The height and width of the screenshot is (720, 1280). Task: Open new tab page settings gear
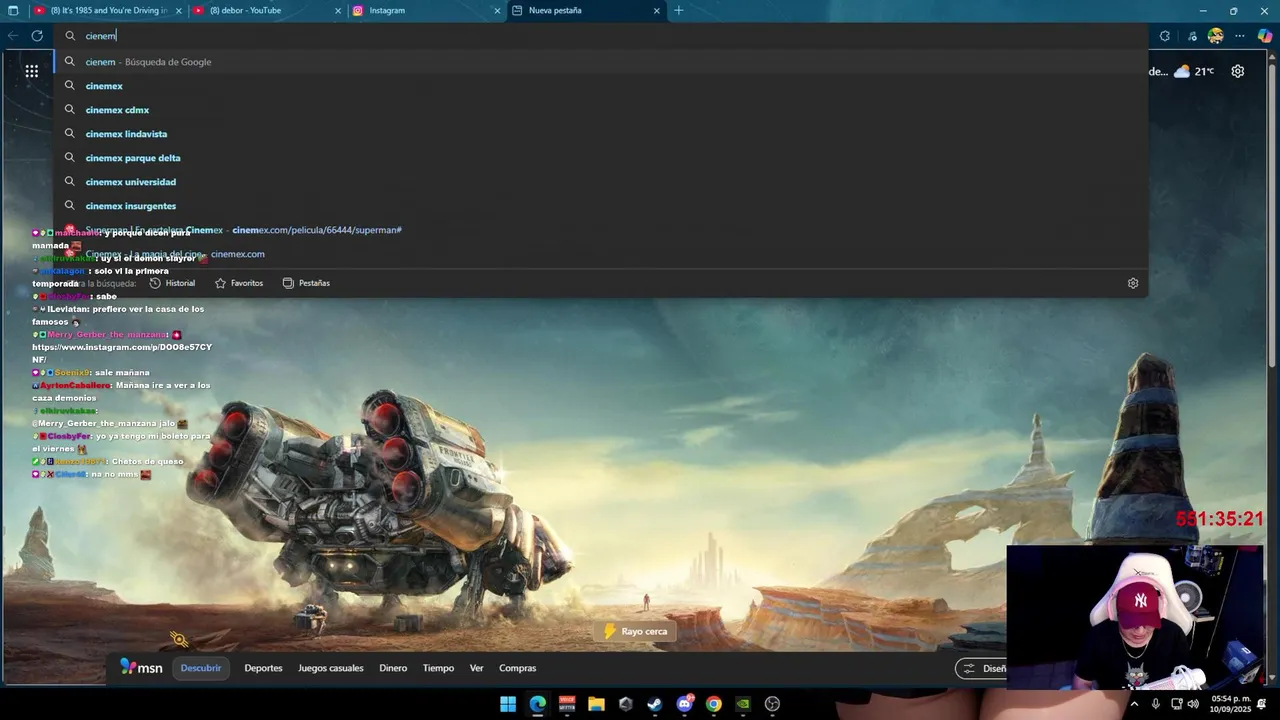click(x=1238, y=71)
